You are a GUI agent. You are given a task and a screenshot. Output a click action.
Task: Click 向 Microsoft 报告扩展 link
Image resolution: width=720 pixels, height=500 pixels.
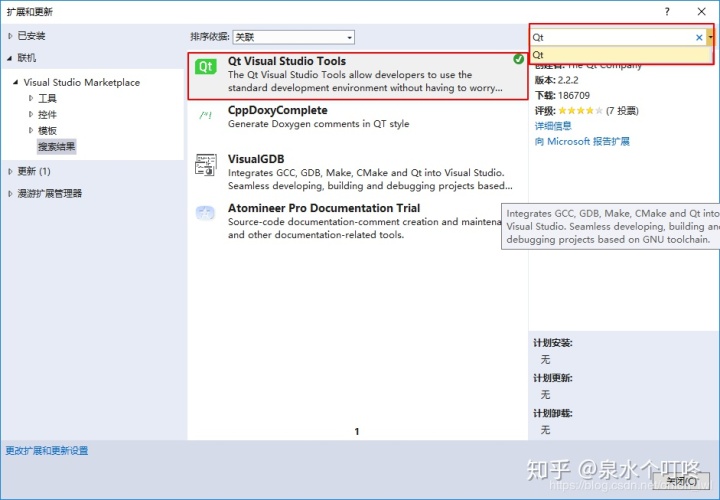(x=582, y=141)
